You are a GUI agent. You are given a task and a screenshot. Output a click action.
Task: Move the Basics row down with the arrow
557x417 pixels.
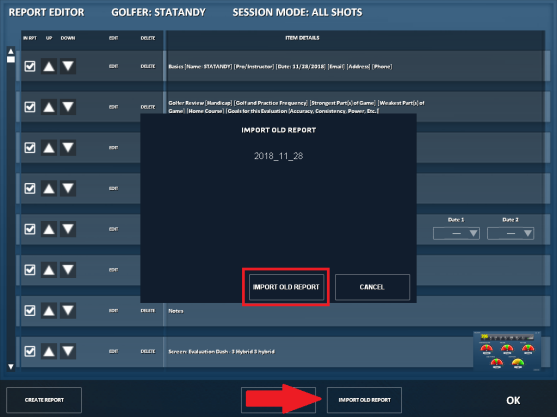pos(68,66)
